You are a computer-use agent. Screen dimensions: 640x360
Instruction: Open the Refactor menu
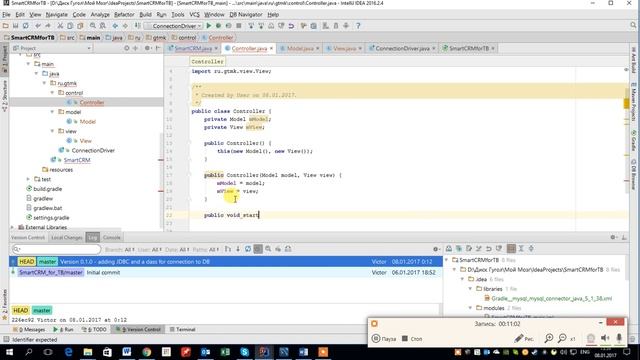click(124, 14)
